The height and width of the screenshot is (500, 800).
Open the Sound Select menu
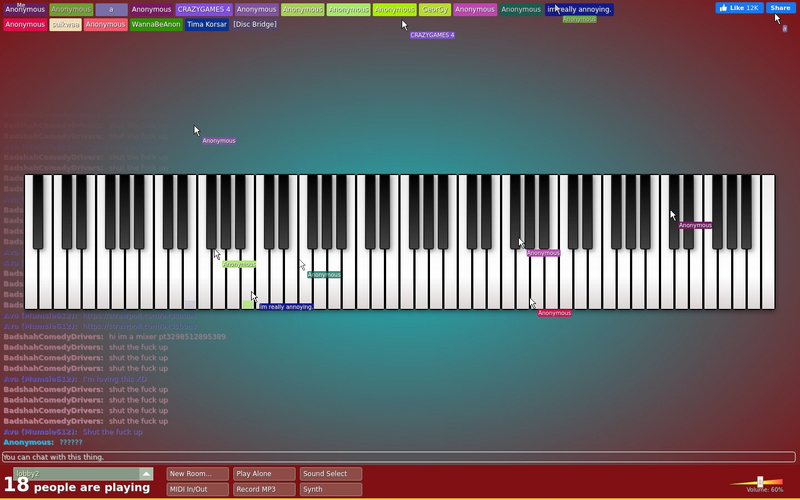pos(331,473)
